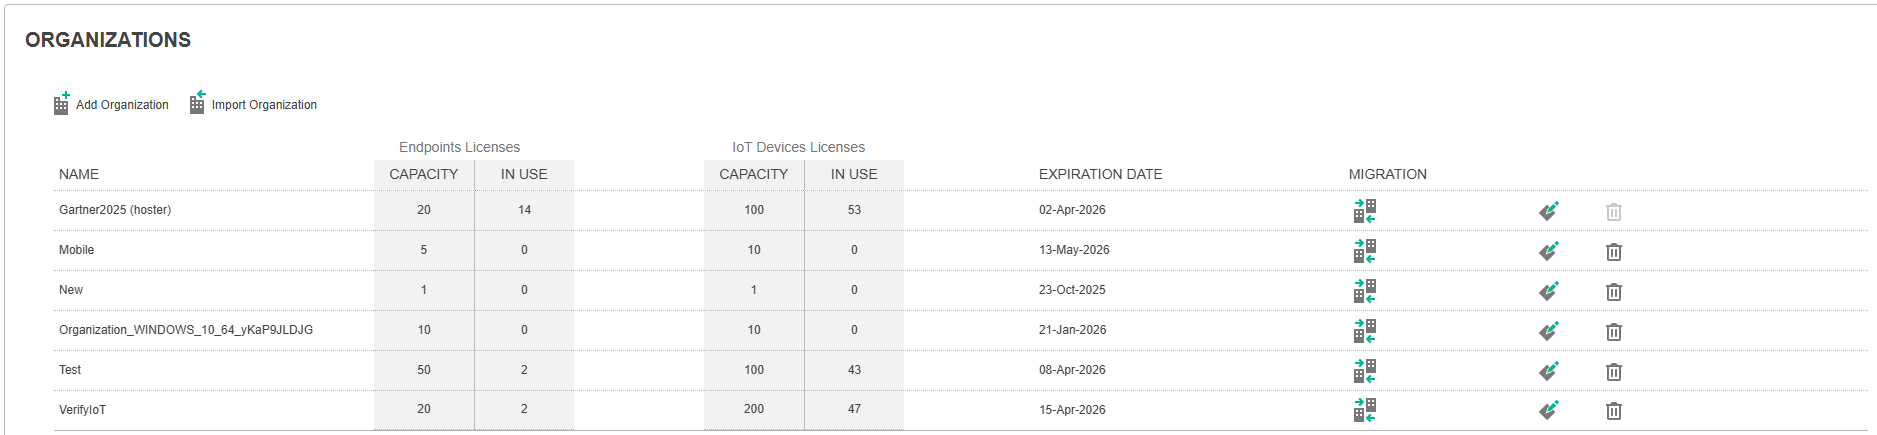The image size is (1877, 435).
Task: Edit the Gartner2025 (hoster) organization
Action: pyautogui.click(x=1549, y=211)
